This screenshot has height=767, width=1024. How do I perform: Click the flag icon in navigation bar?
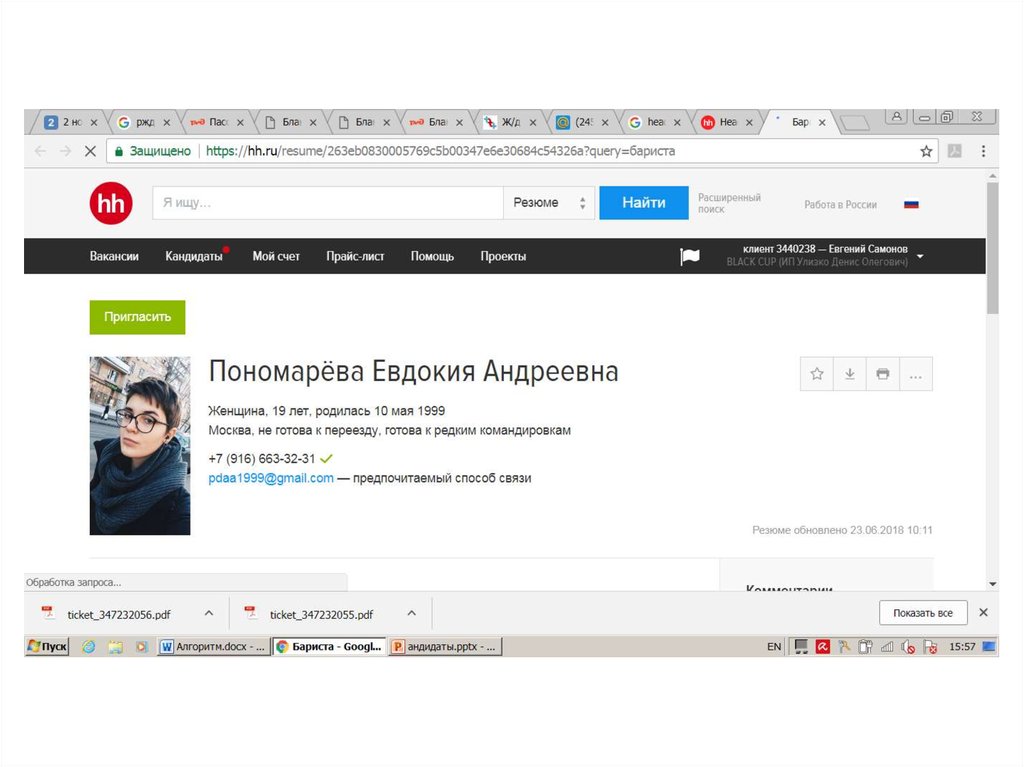(x=690, y=257)
